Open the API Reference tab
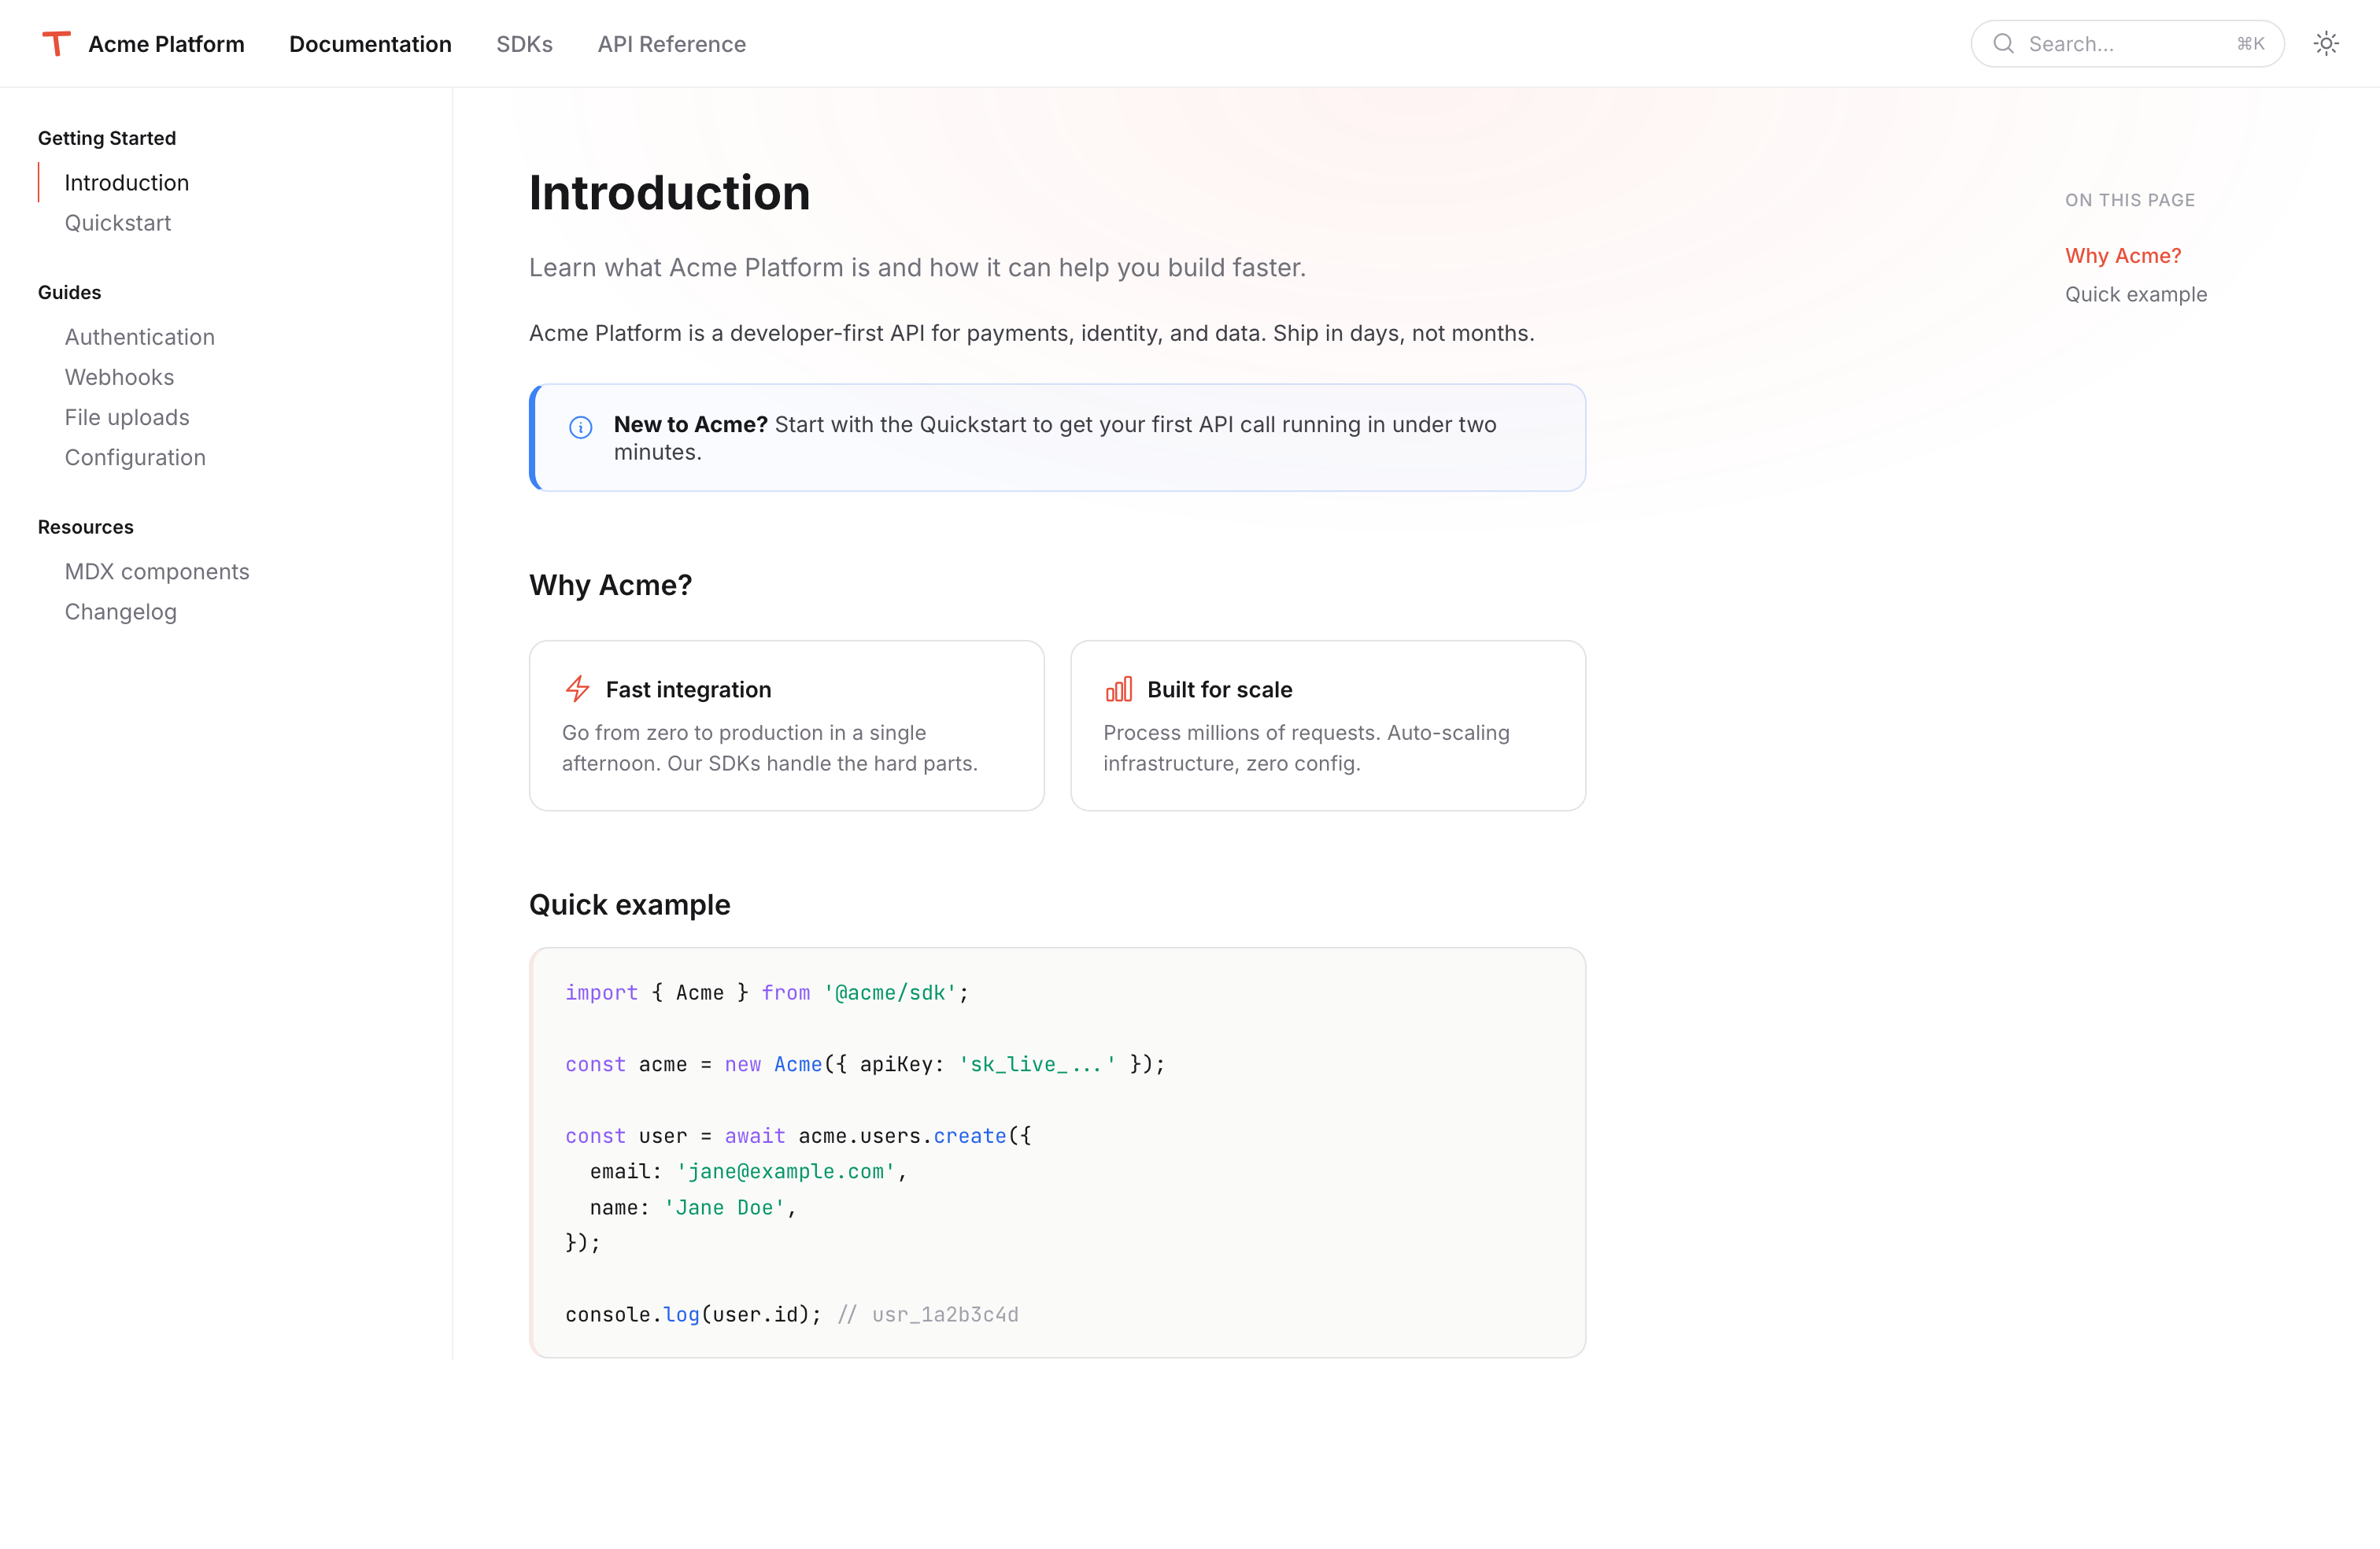 click(x=671, y=44)
